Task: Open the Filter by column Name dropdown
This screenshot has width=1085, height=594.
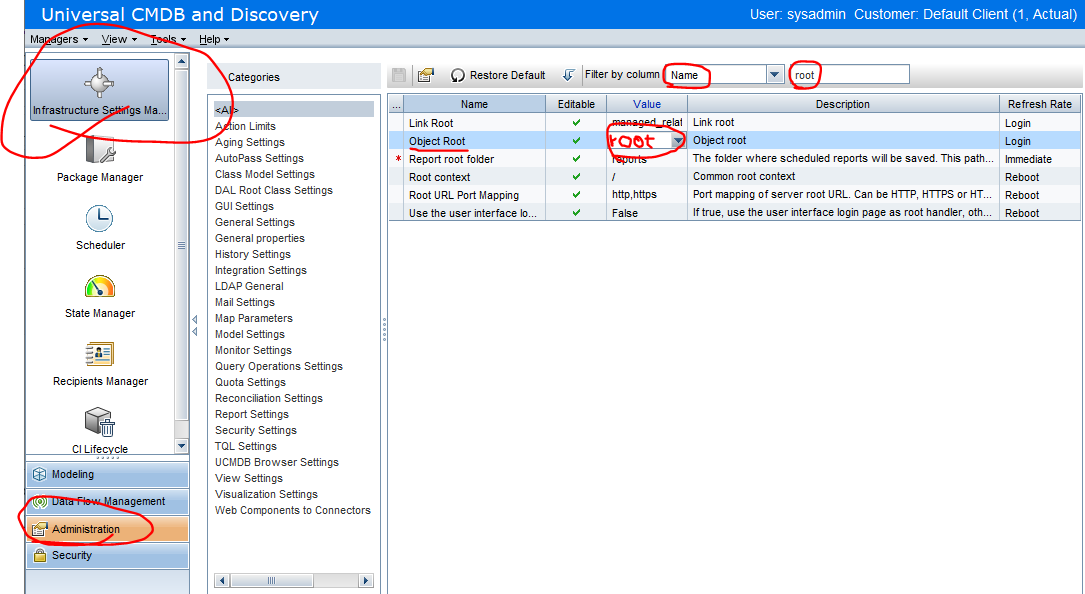Action: click(x=775, y=75)
